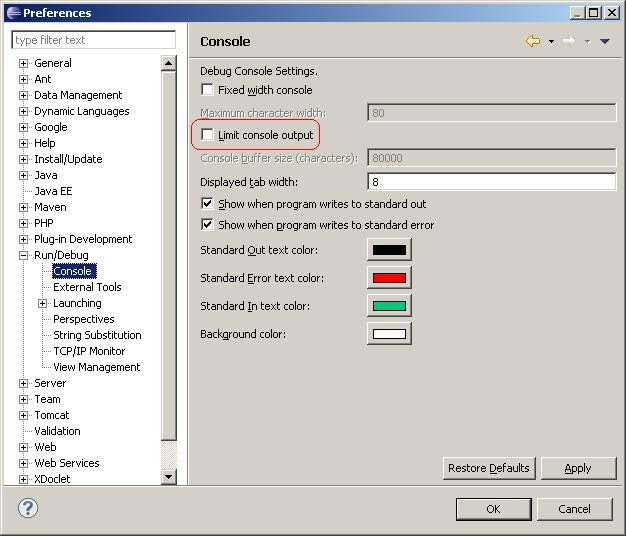
Task: Click the tree scrollbar down arrow
Action: tap(168, 477)
